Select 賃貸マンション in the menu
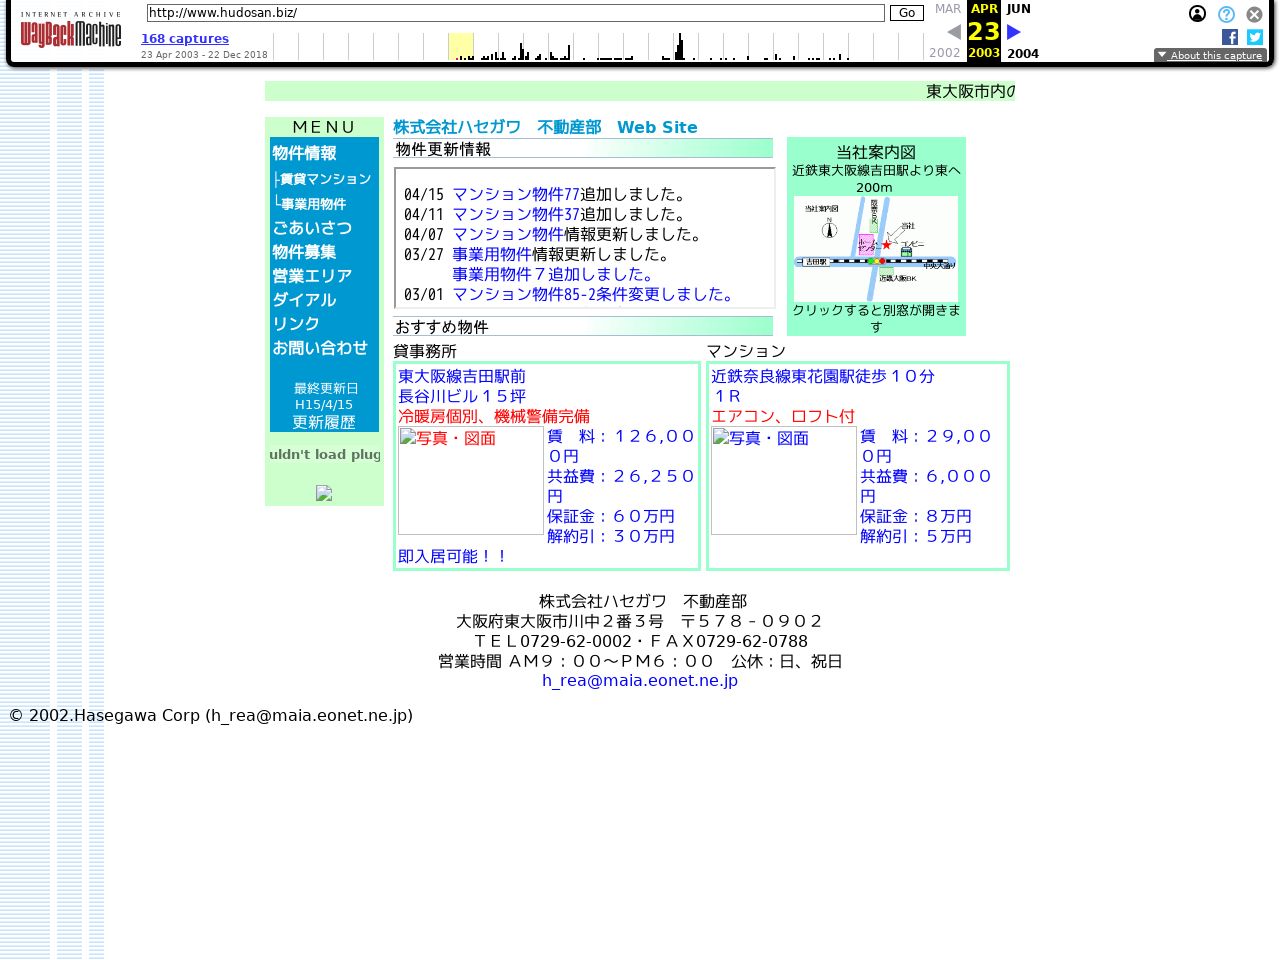This screenshot has height=960, width=1280. click(x=325, y=179)
